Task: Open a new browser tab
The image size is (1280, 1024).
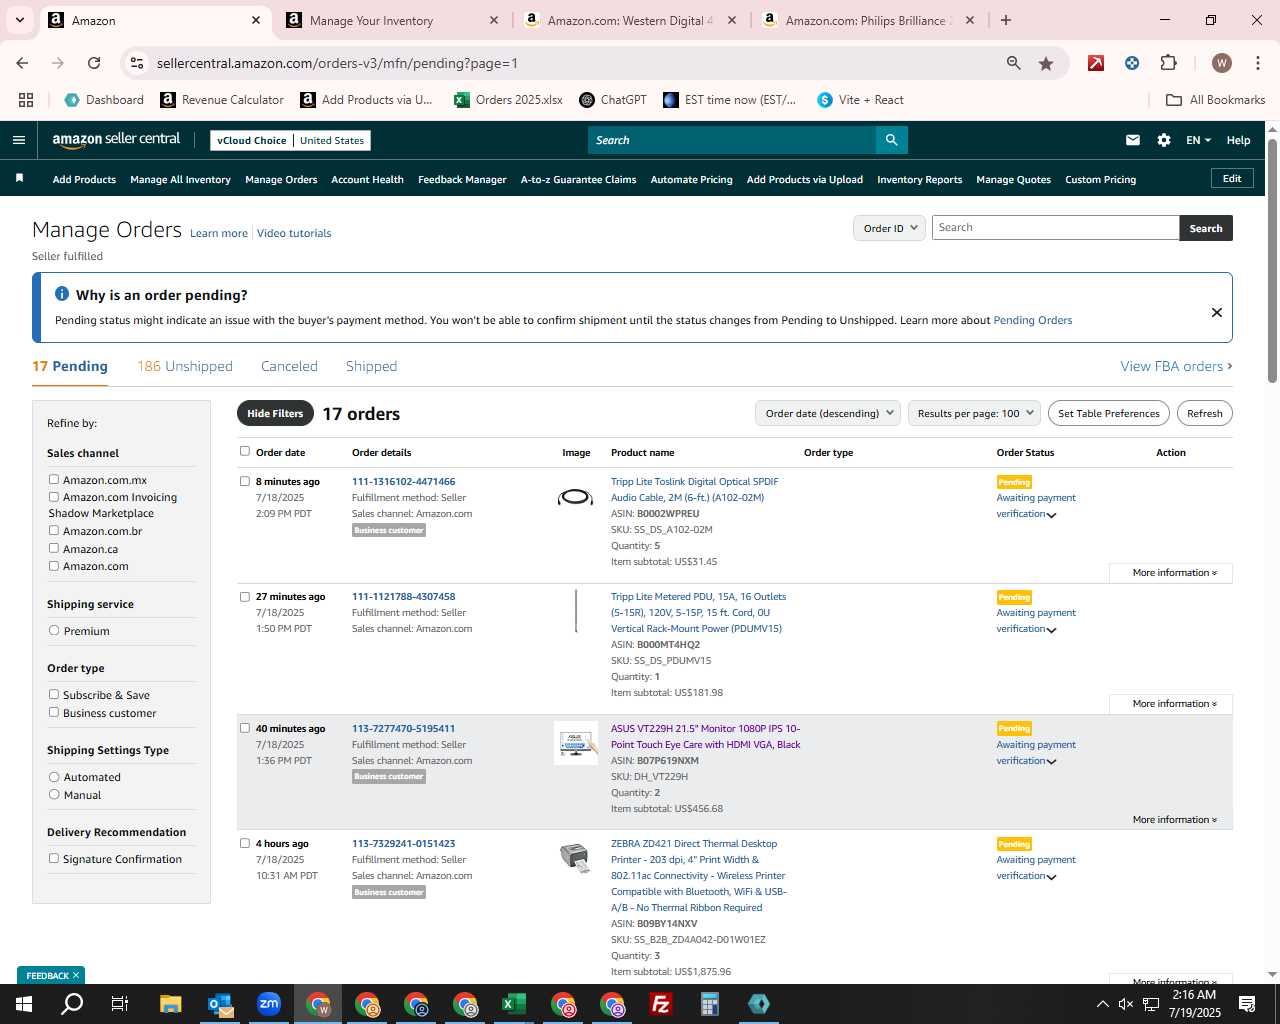Action: tap(1006, 20)
